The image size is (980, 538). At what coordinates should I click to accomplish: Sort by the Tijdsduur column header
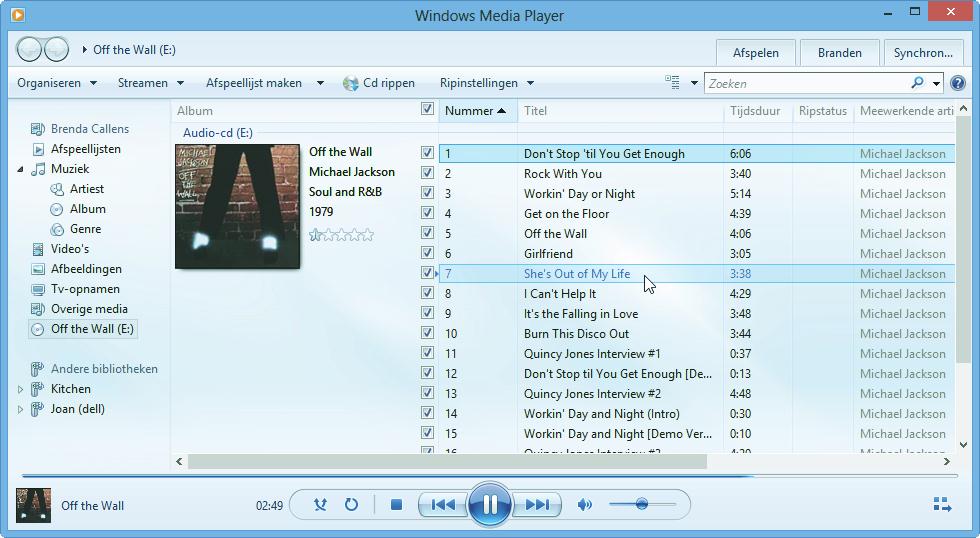pos(758,111)
